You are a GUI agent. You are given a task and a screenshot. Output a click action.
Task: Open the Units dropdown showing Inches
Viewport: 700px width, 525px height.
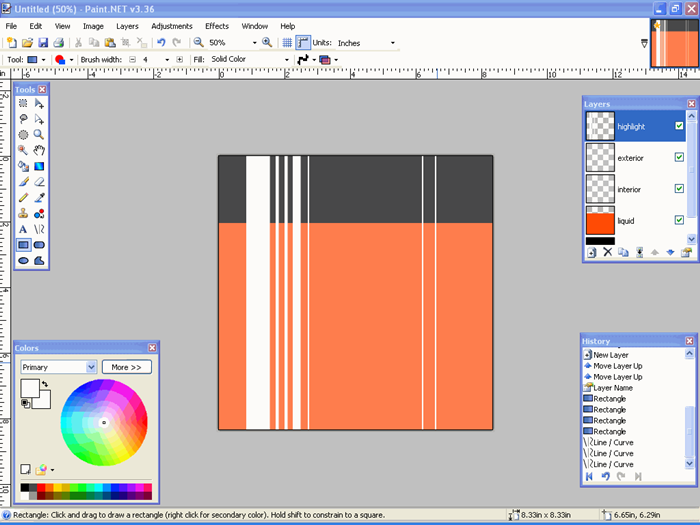click(x=367, y=43)
